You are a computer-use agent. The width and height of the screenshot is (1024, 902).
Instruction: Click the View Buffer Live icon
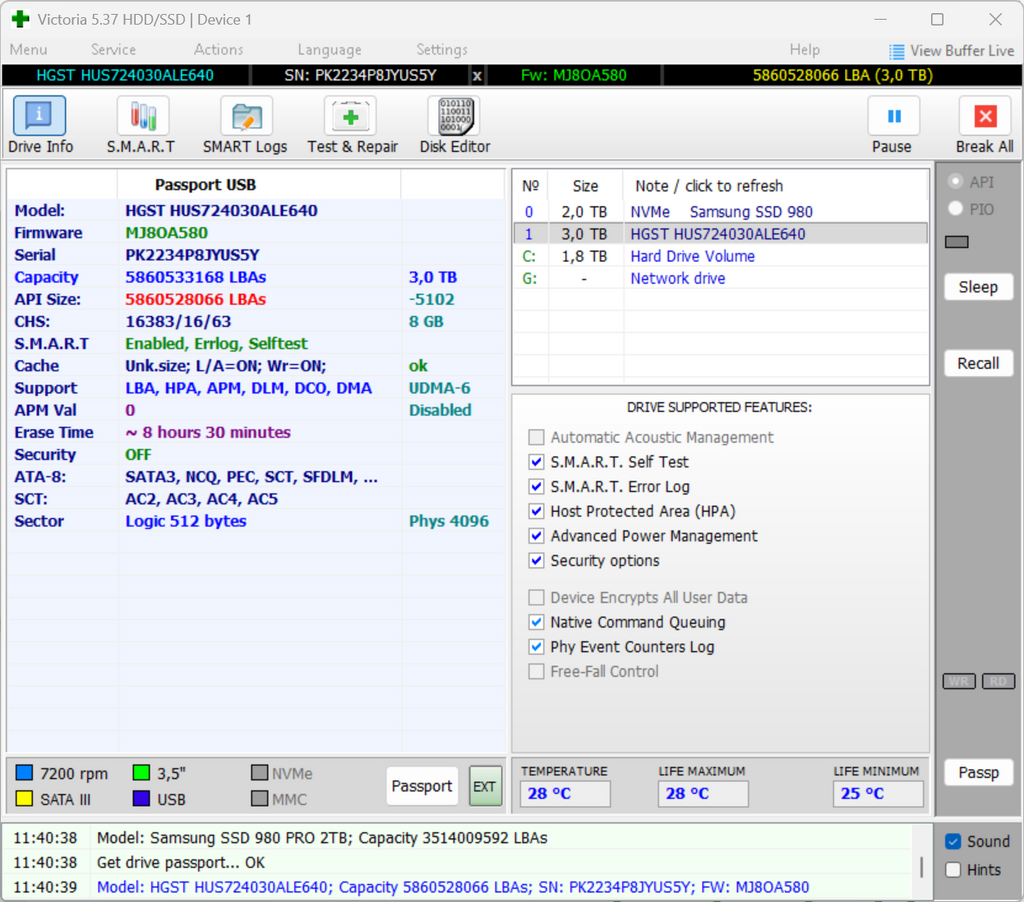pyautogui.click(x=897, y=51)
